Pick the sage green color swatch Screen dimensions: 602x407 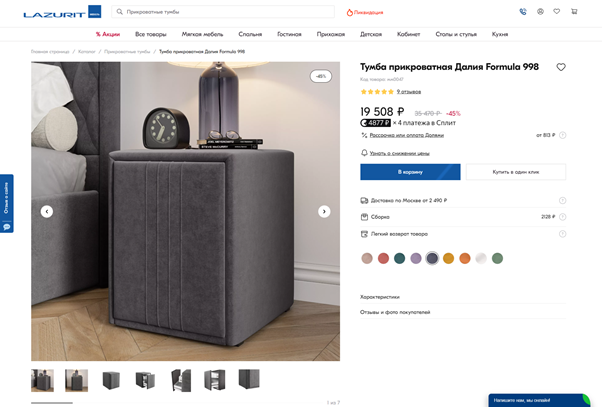pyautogui.click(x=497, y=258)
